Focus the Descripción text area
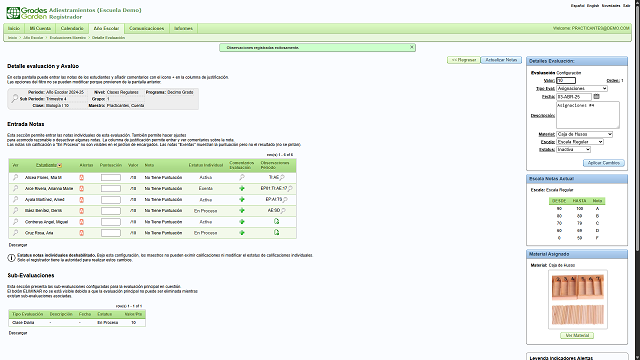 pyautogui.click(x=588, y=115)
